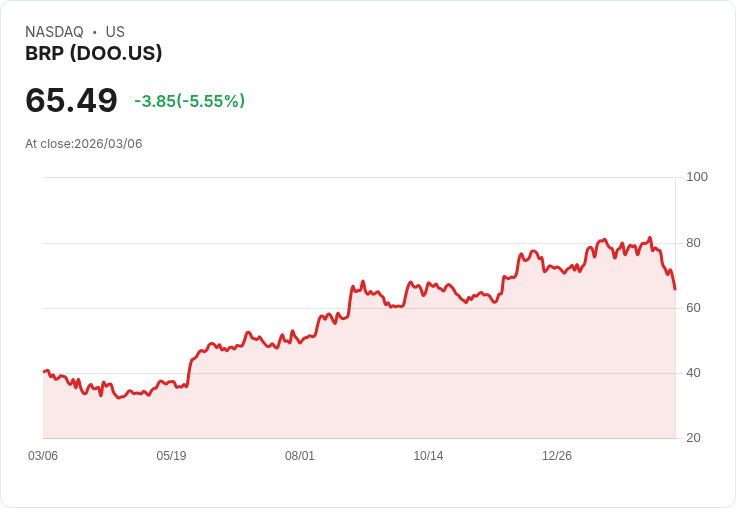This screenshot has height=508, width=736.
Task: Click the 80 value on y-axis
Action: coord(693,243)
